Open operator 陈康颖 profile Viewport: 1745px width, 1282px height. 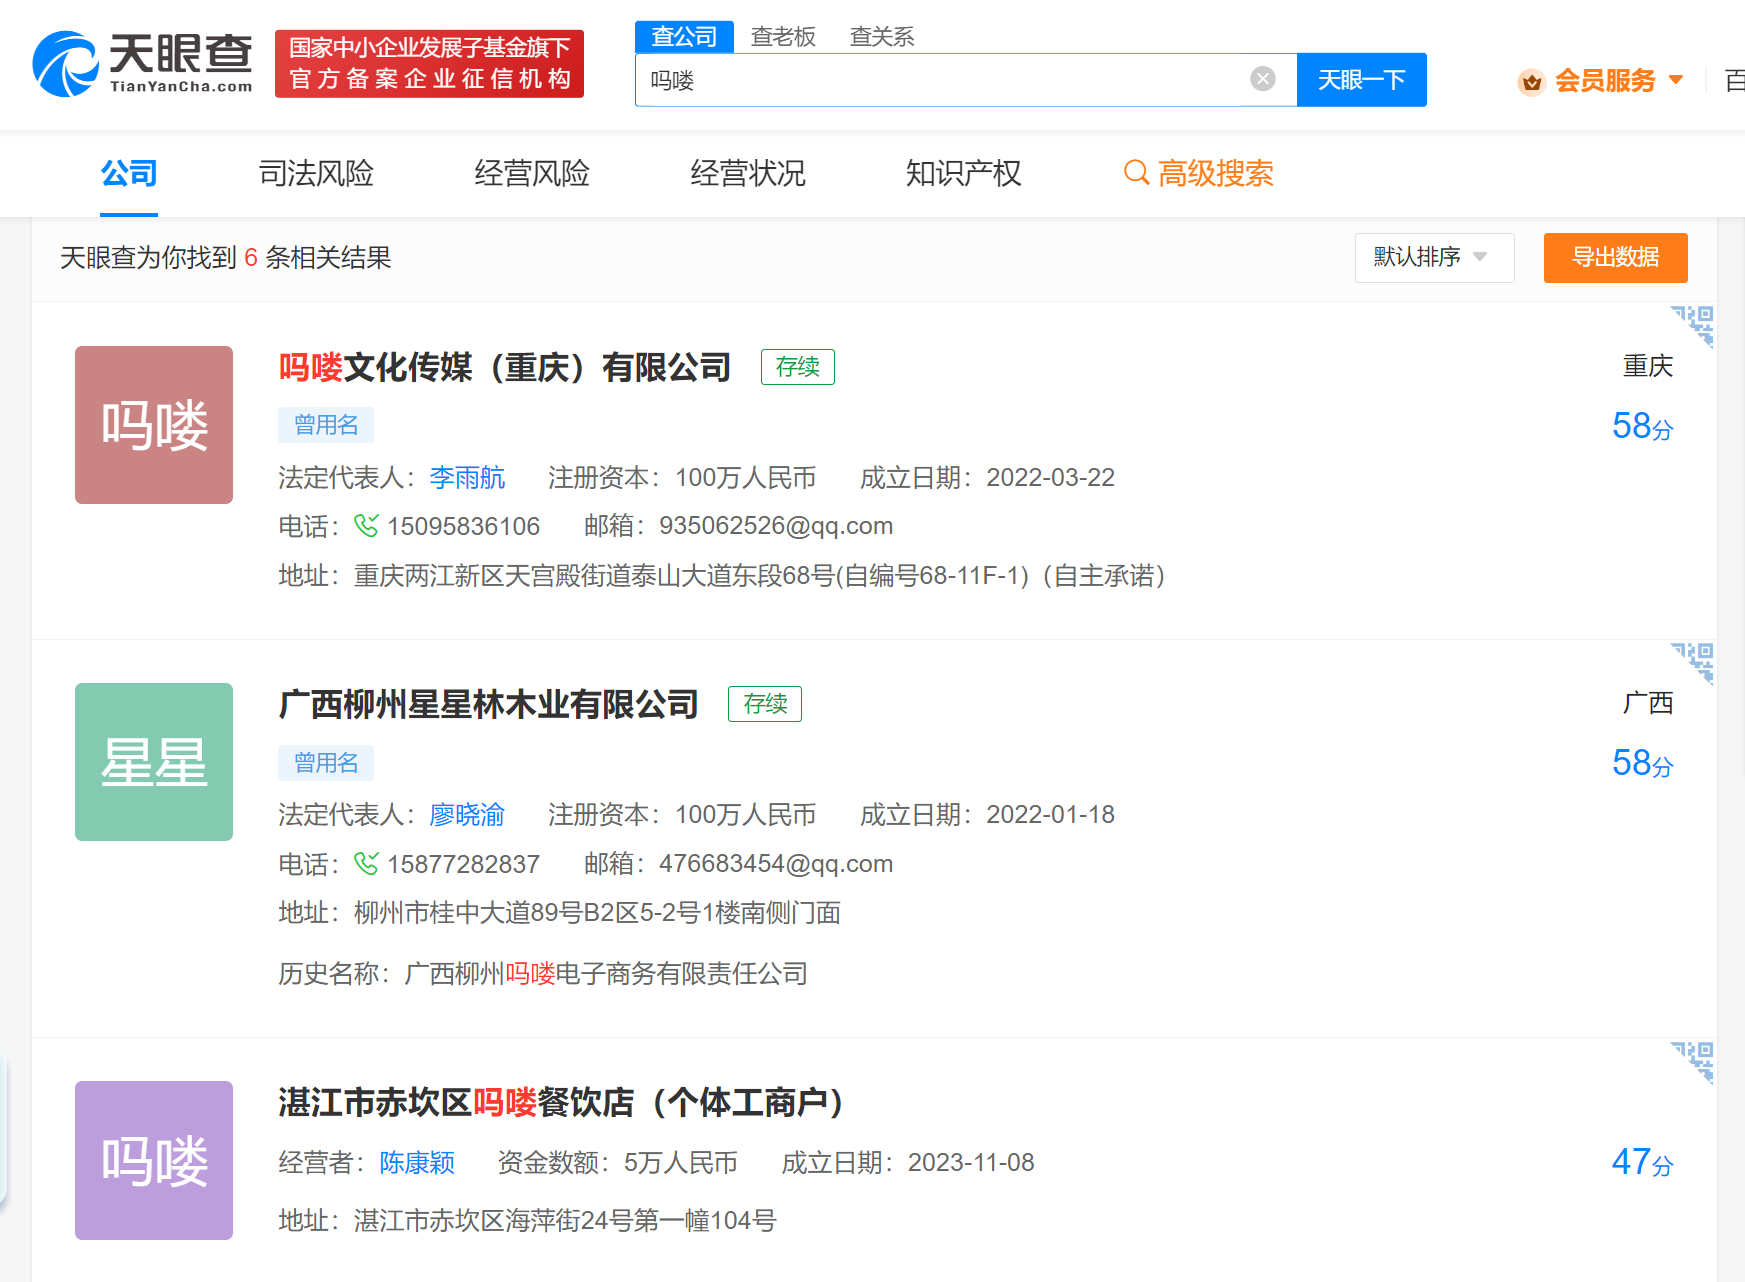(417, 1163)
